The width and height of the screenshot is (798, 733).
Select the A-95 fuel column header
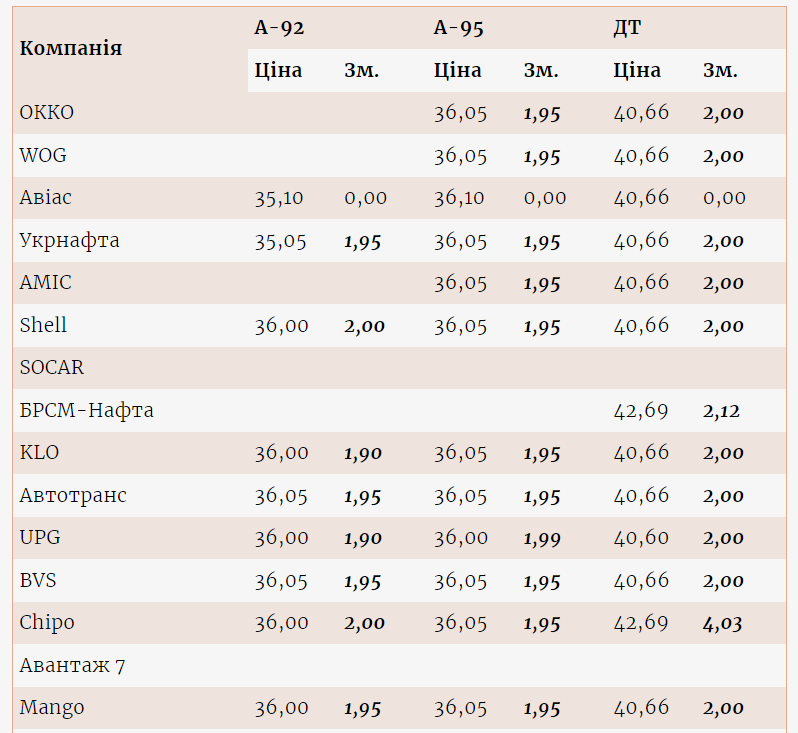[x=459, y=28]
